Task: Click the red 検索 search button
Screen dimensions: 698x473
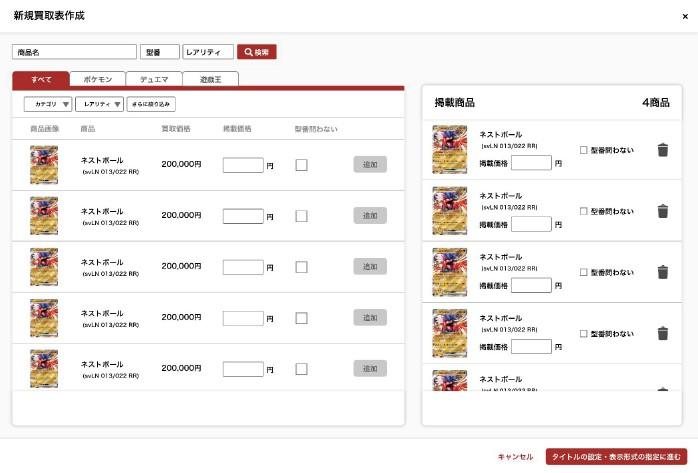Action: click(257, 52)
